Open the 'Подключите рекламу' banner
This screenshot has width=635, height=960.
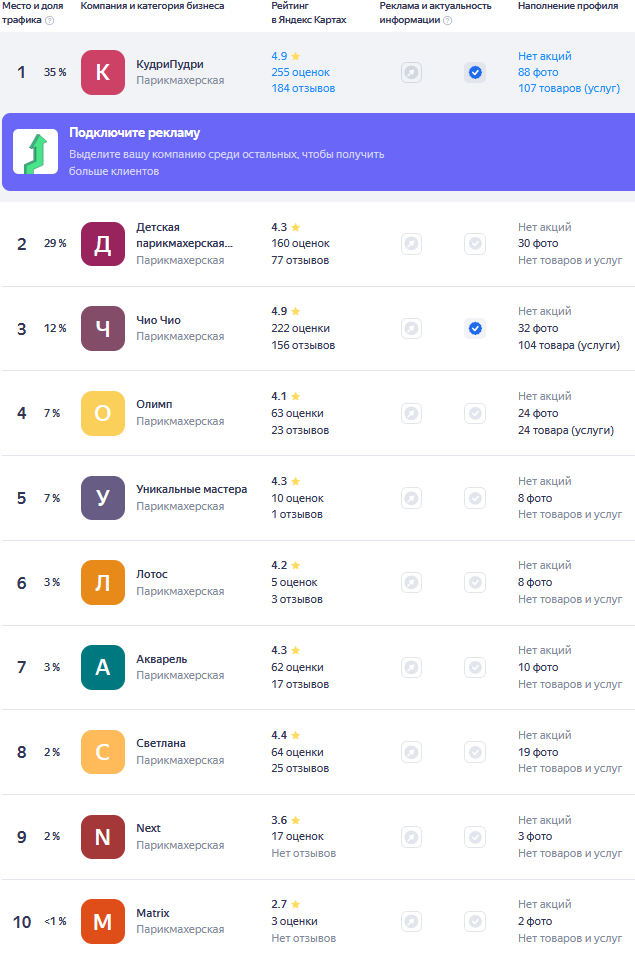318,152
